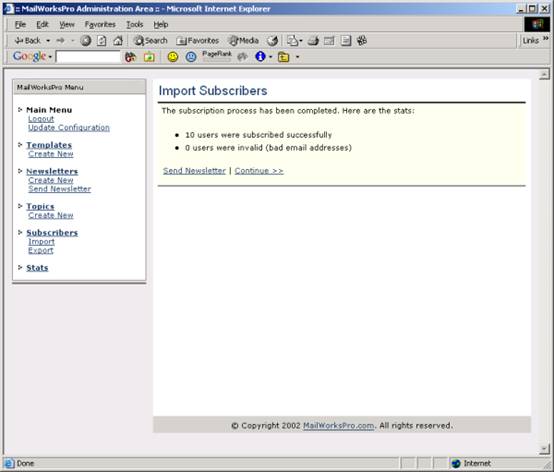This screenshot has height=472, width=554.
Task: Click the Done status bar text
Action: click(x=25, y=463)
